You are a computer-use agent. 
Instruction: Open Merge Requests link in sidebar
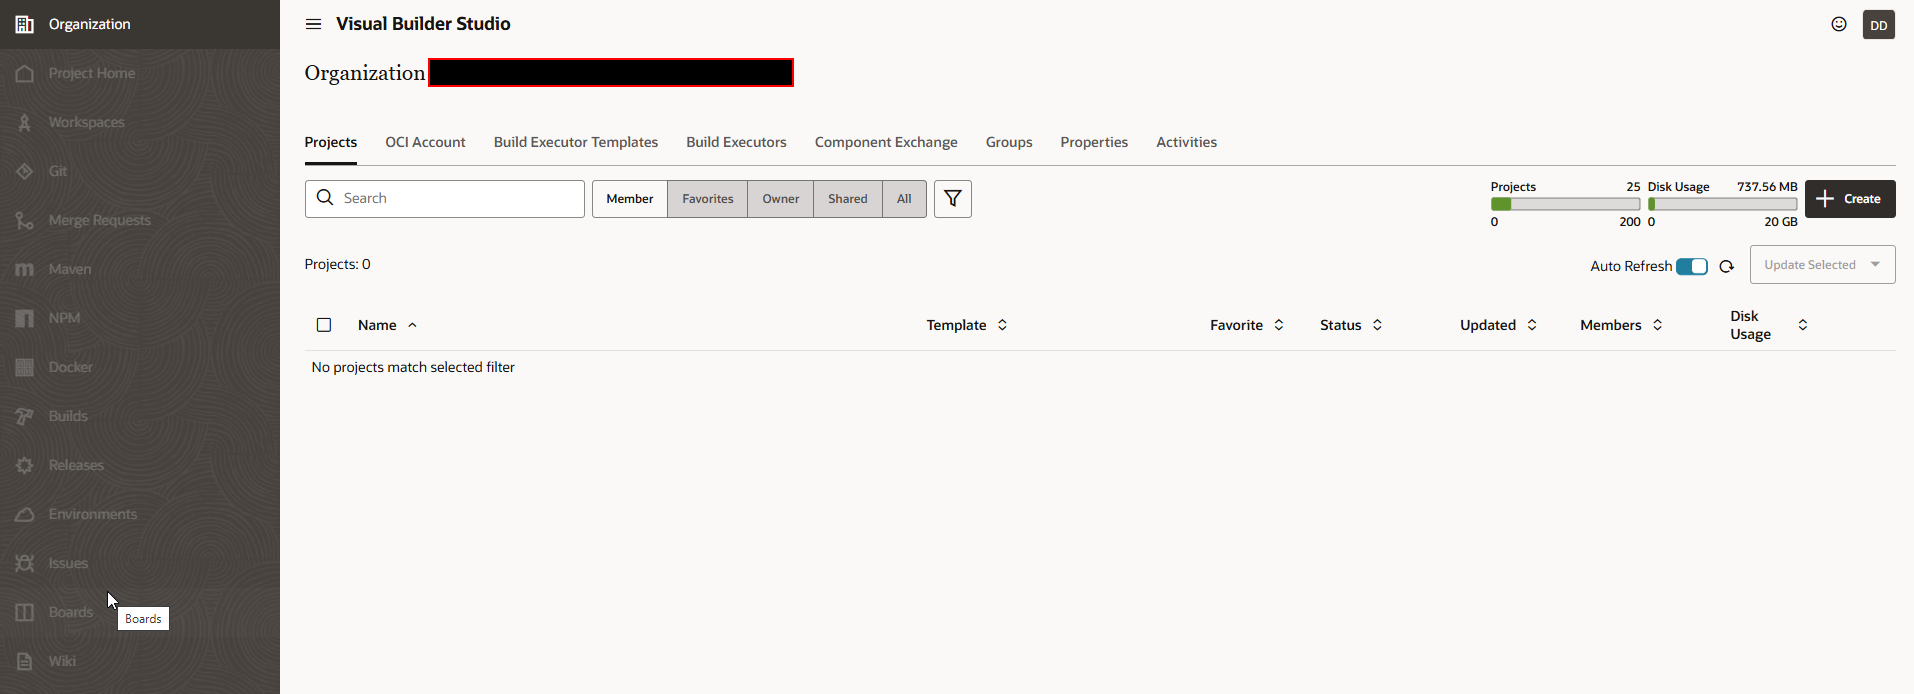[x=100, y=220]
